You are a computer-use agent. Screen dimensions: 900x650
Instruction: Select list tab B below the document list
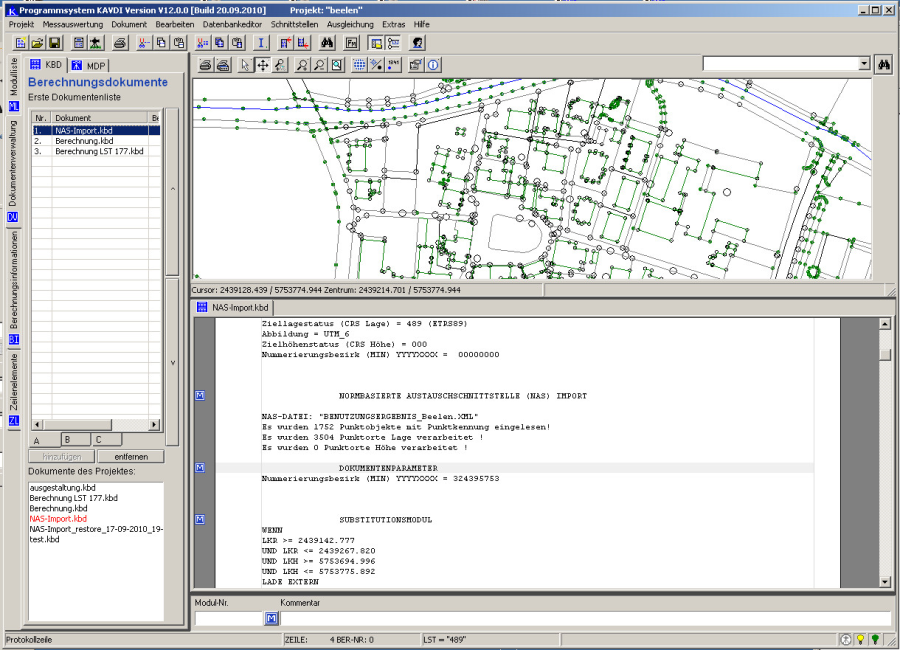click(x=77, y=439)
